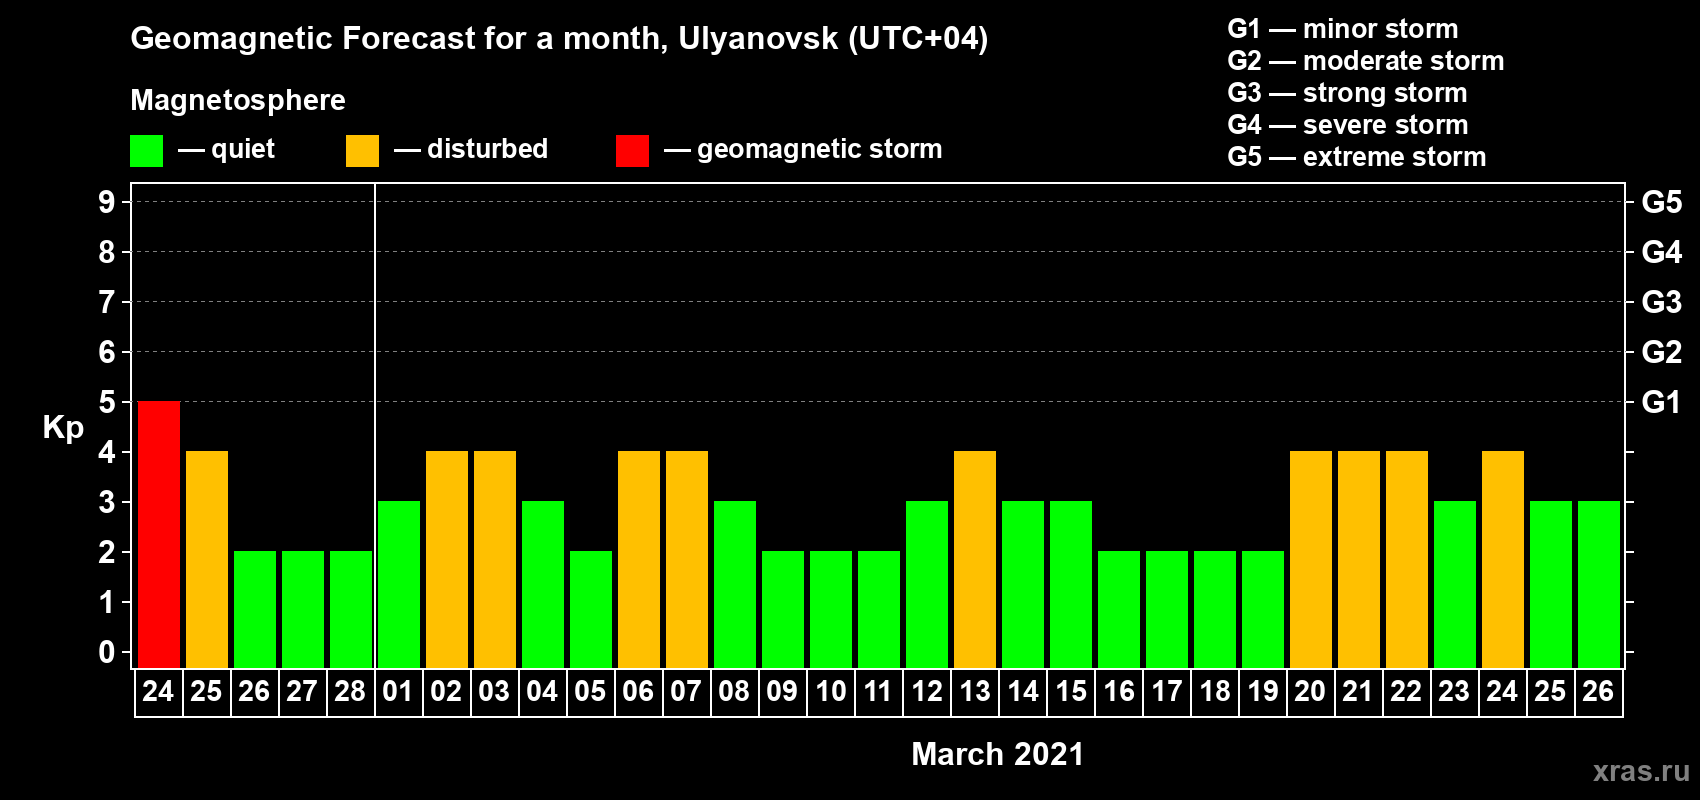Click the green quiet legend swatch
Screen dimensions: 1700x800
point(146,151)
